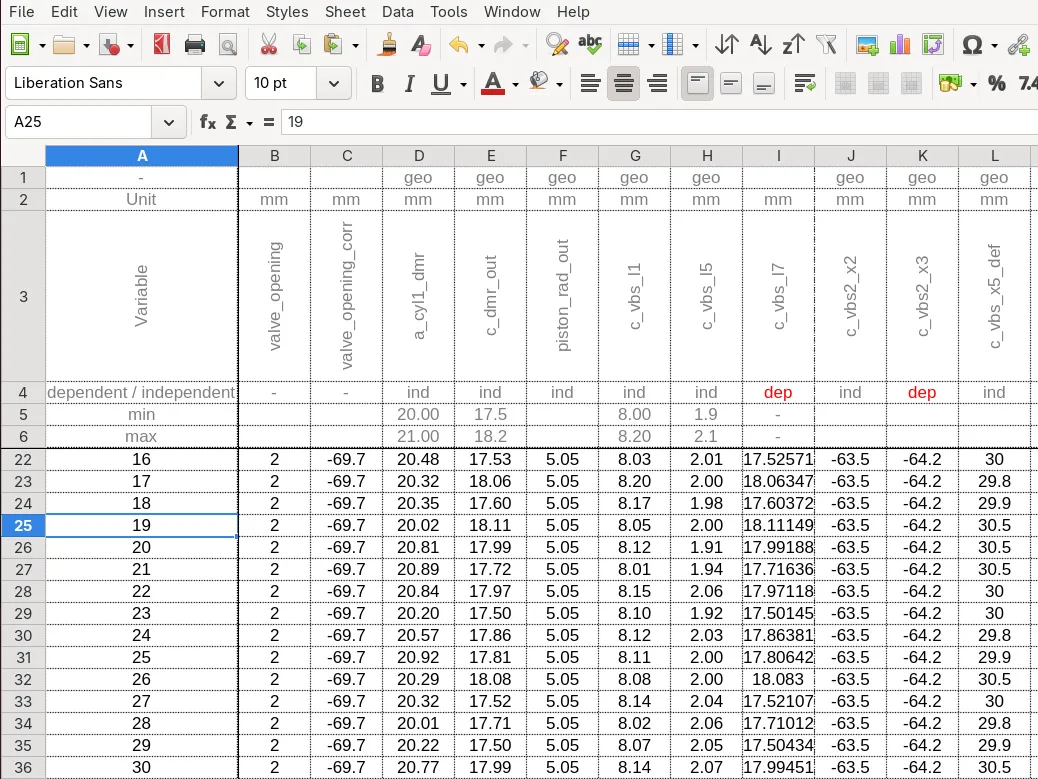This screenshot has height=779, width=1038.
Task: Insert a special character
Action: pyautogui.click(x=972, y=45)
